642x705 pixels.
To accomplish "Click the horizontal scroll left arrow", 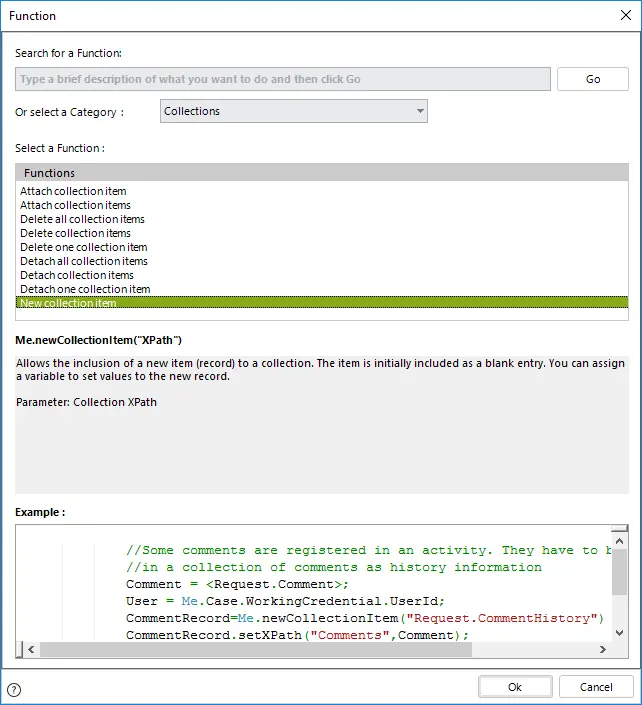I will click(31, 649).
